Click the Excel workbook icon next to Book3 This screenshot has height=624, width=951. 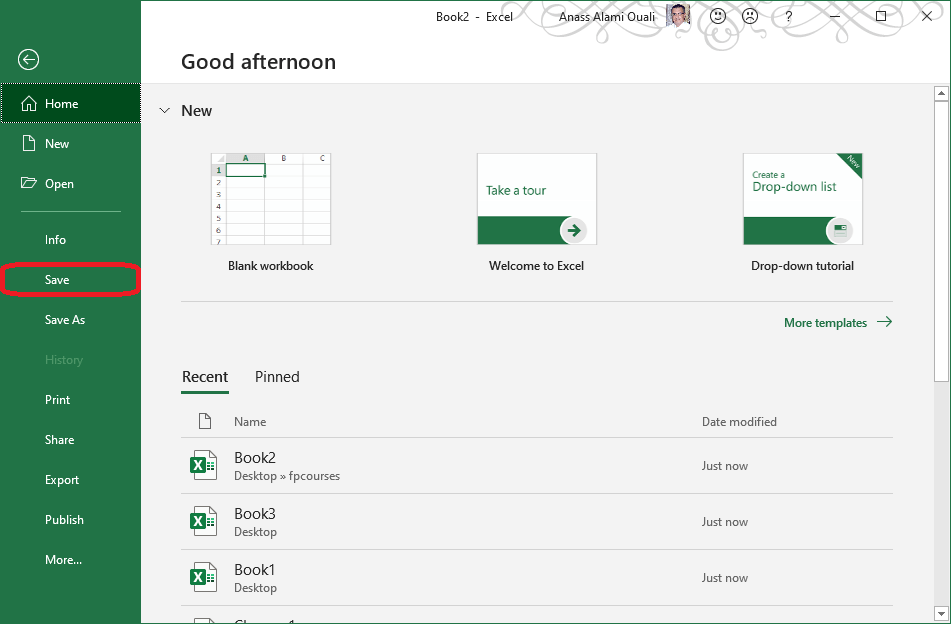pyautogui.click(x=203, y=521)
